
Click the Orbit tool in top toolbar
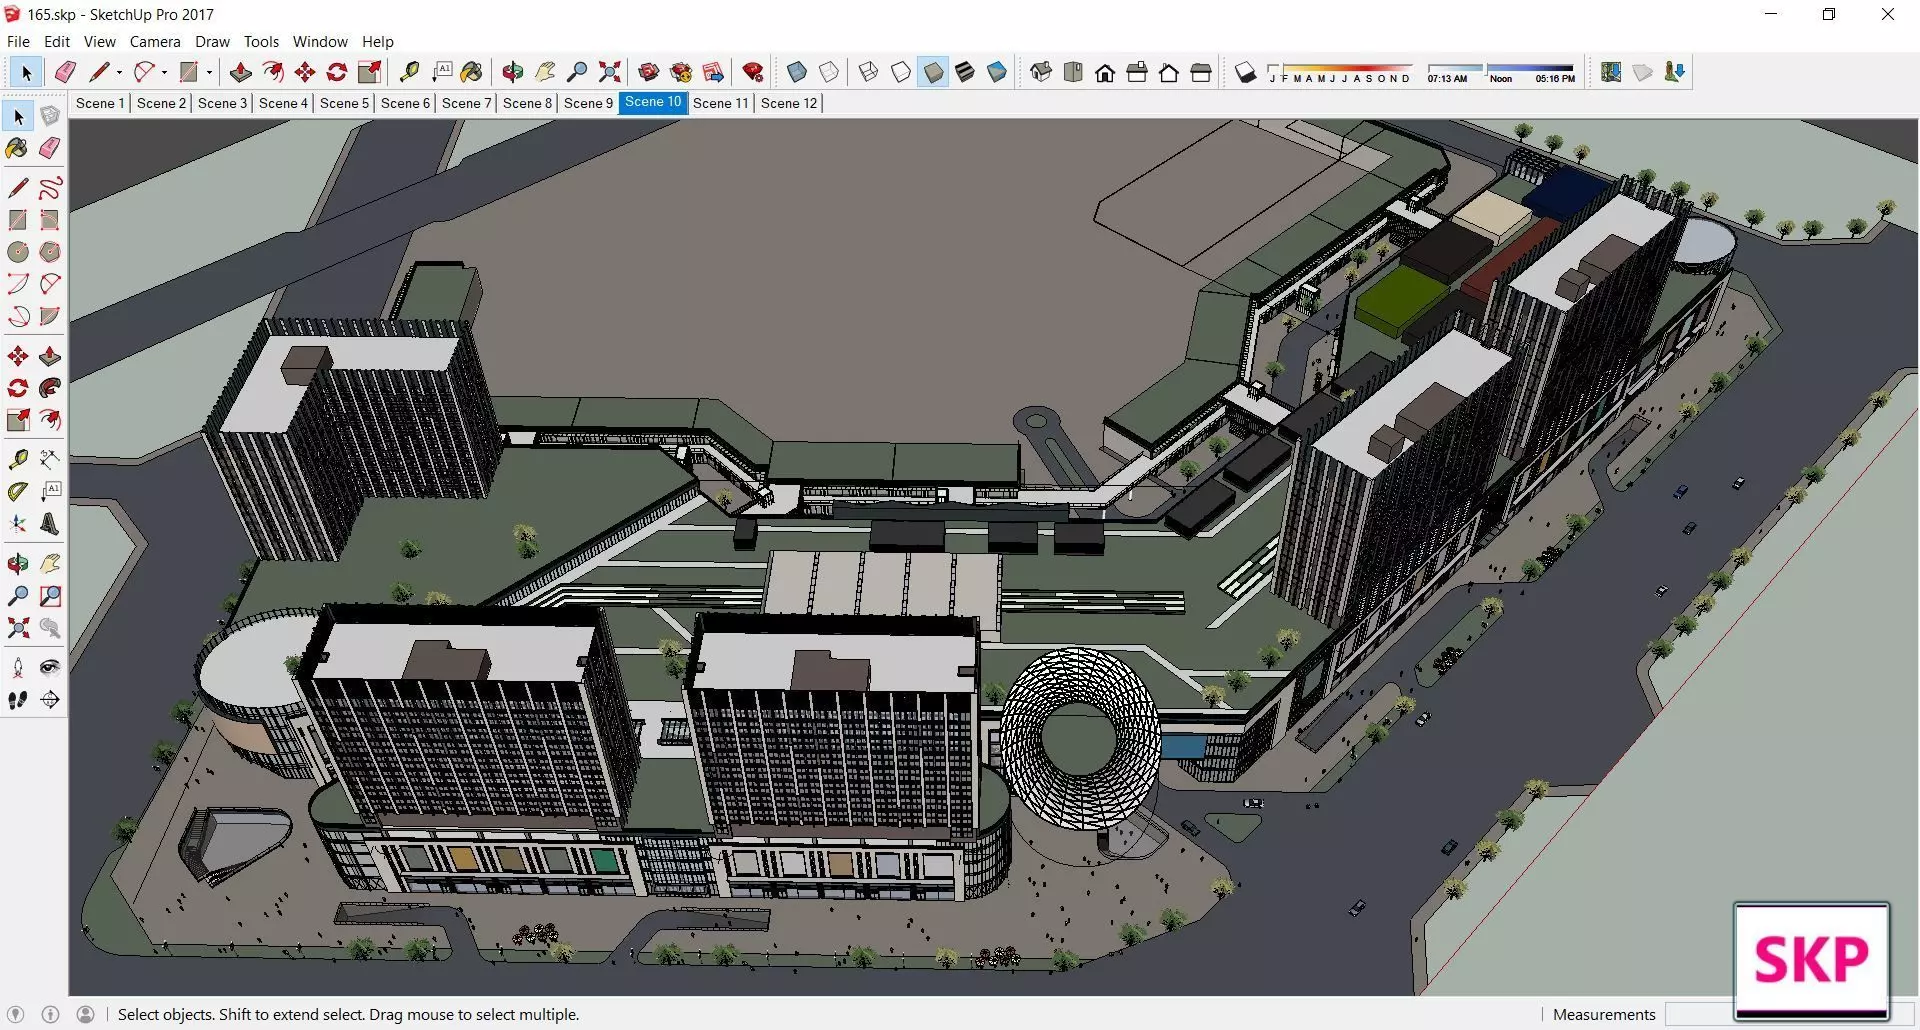coord(513,72)
